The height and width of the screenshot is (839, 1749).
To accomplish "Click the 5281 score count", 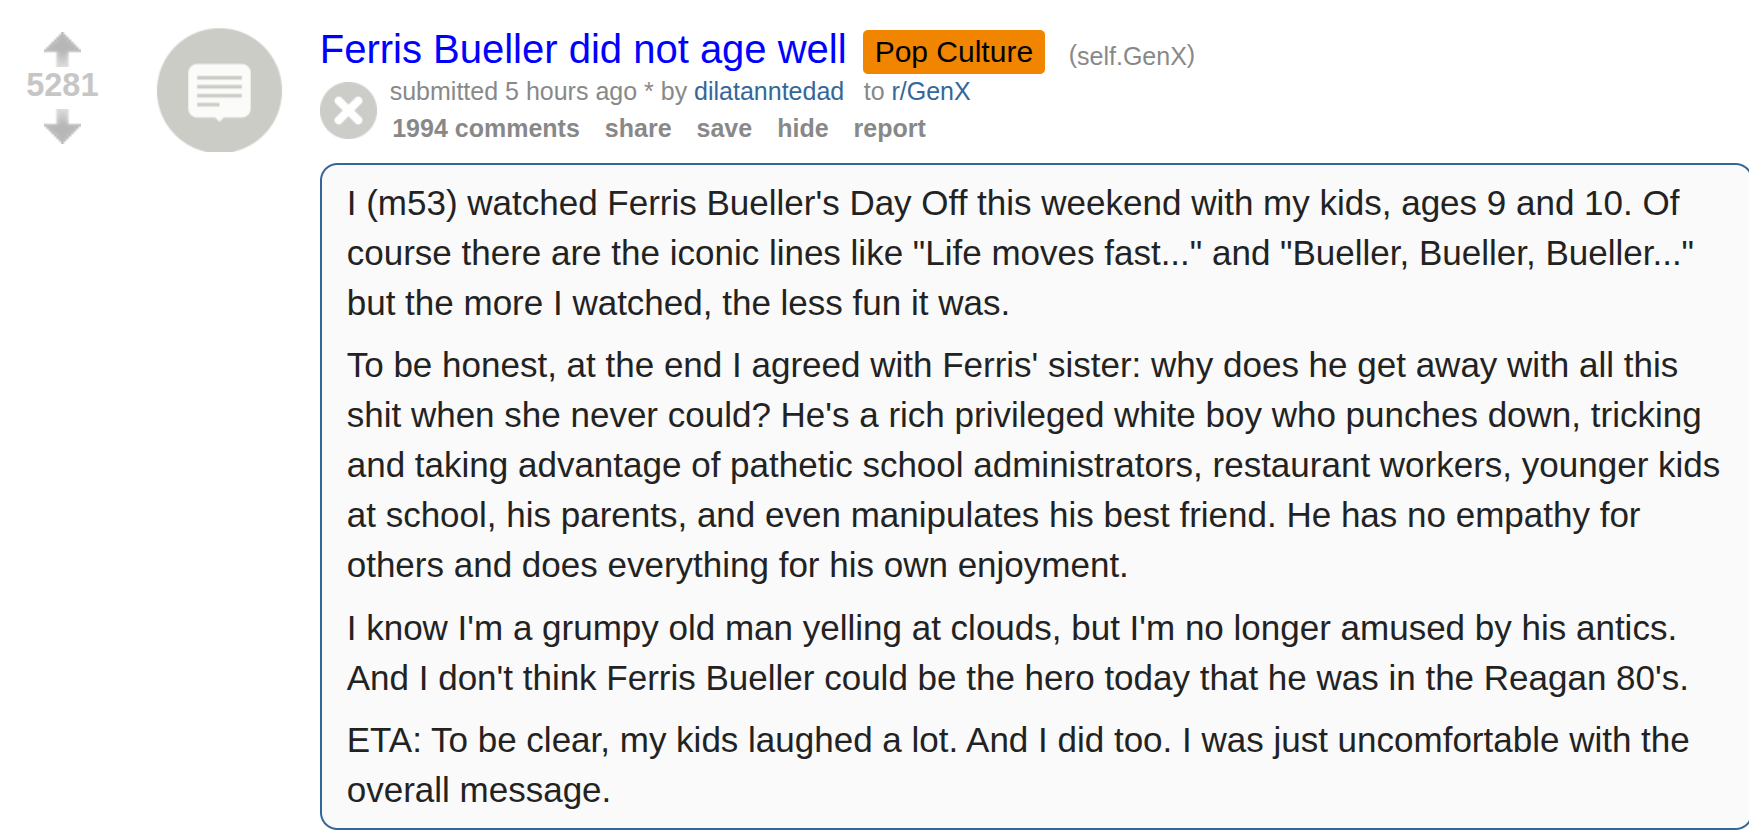I will (x=62, y=85).
